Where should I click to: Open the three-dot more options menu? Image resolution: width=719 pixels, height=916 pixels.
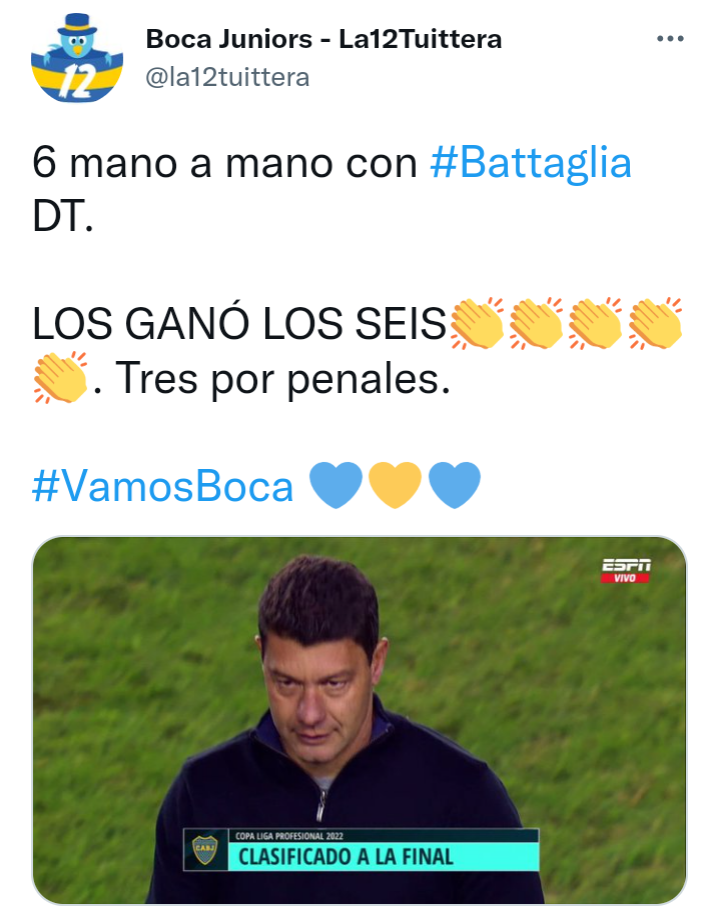click(670, 39)
